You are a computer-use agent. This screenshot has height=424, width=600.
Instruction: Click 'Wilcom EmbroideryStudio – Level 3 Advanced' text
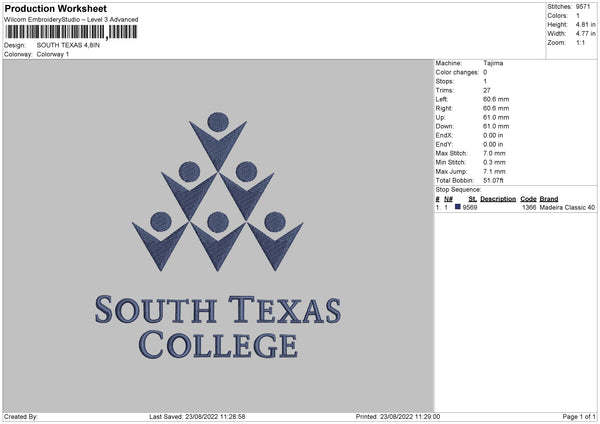[x=71, y=20]
